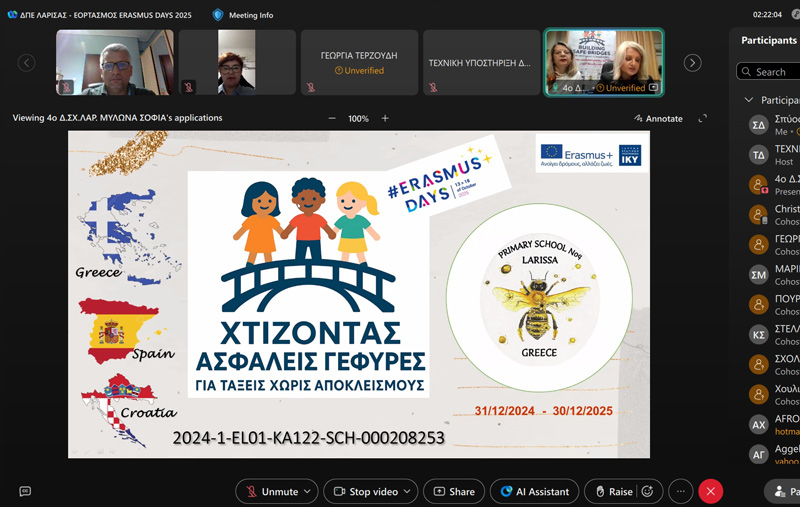Raise hand in meeting
Image resolution: width=800 pixels, height=507 pixels.
613,491
